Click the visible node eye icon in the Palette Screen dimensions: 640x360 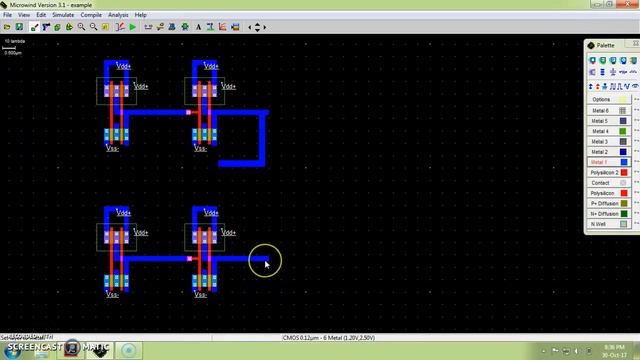click(635, 87)
